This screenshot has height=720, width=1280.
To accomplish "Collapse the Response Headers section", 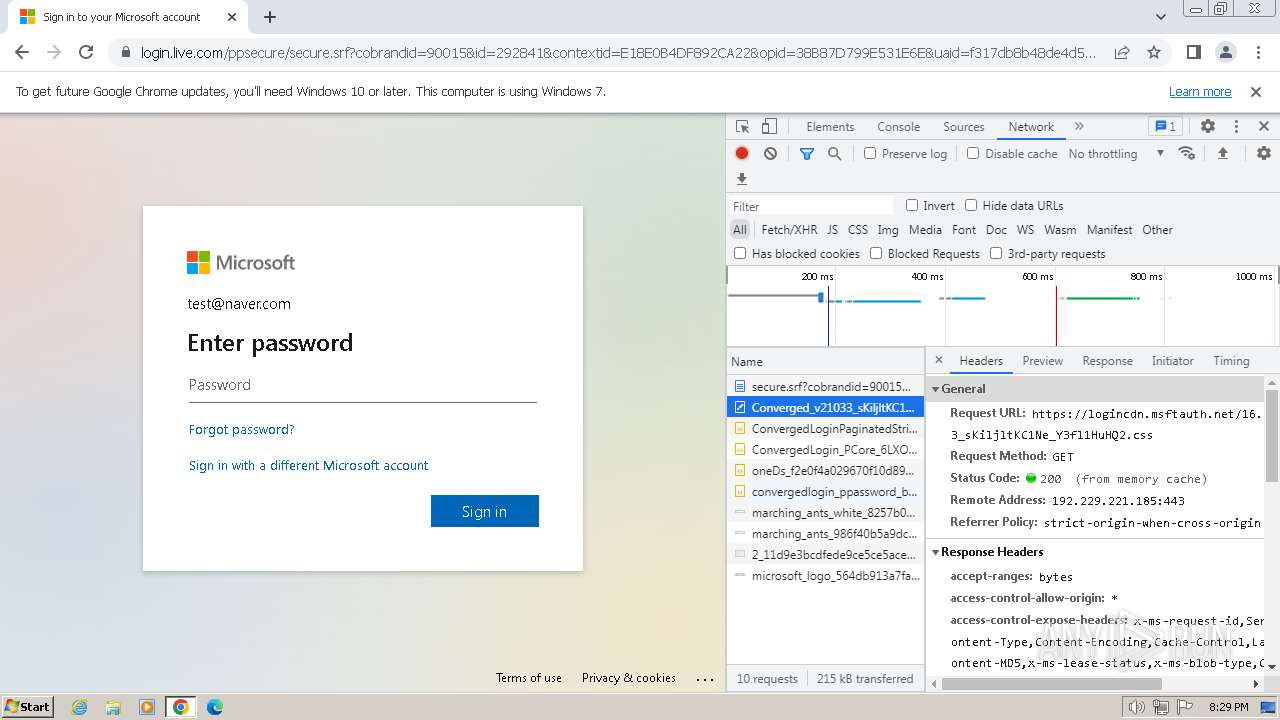I will pyautogui.click(x=936, y=552).
